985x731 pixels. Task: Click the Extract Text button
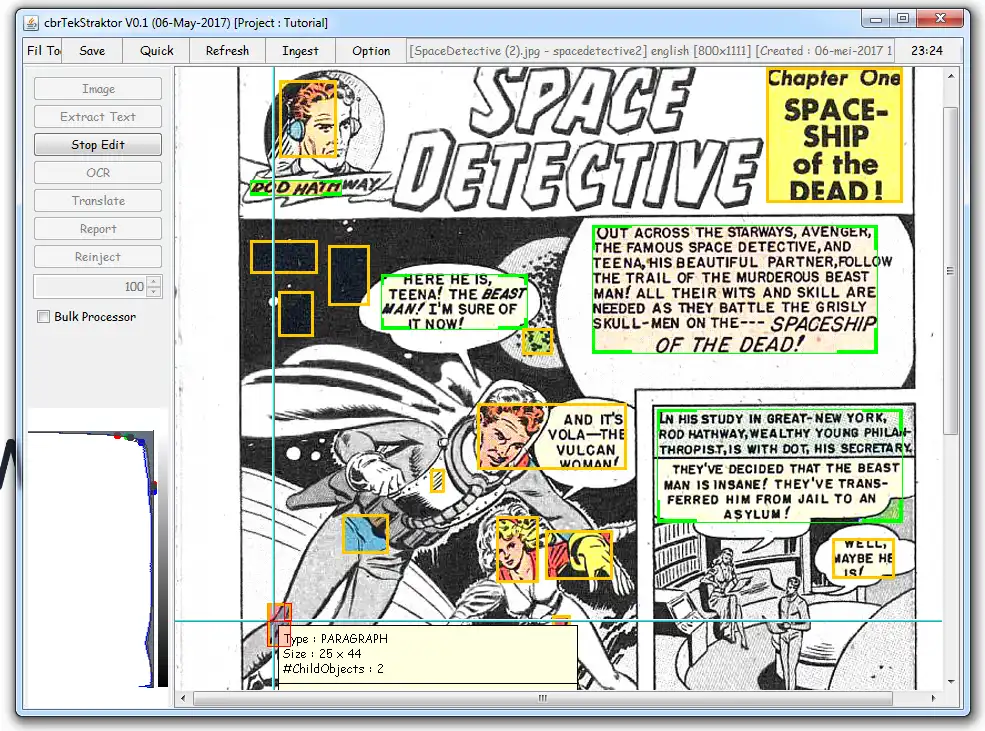point(98,117)
